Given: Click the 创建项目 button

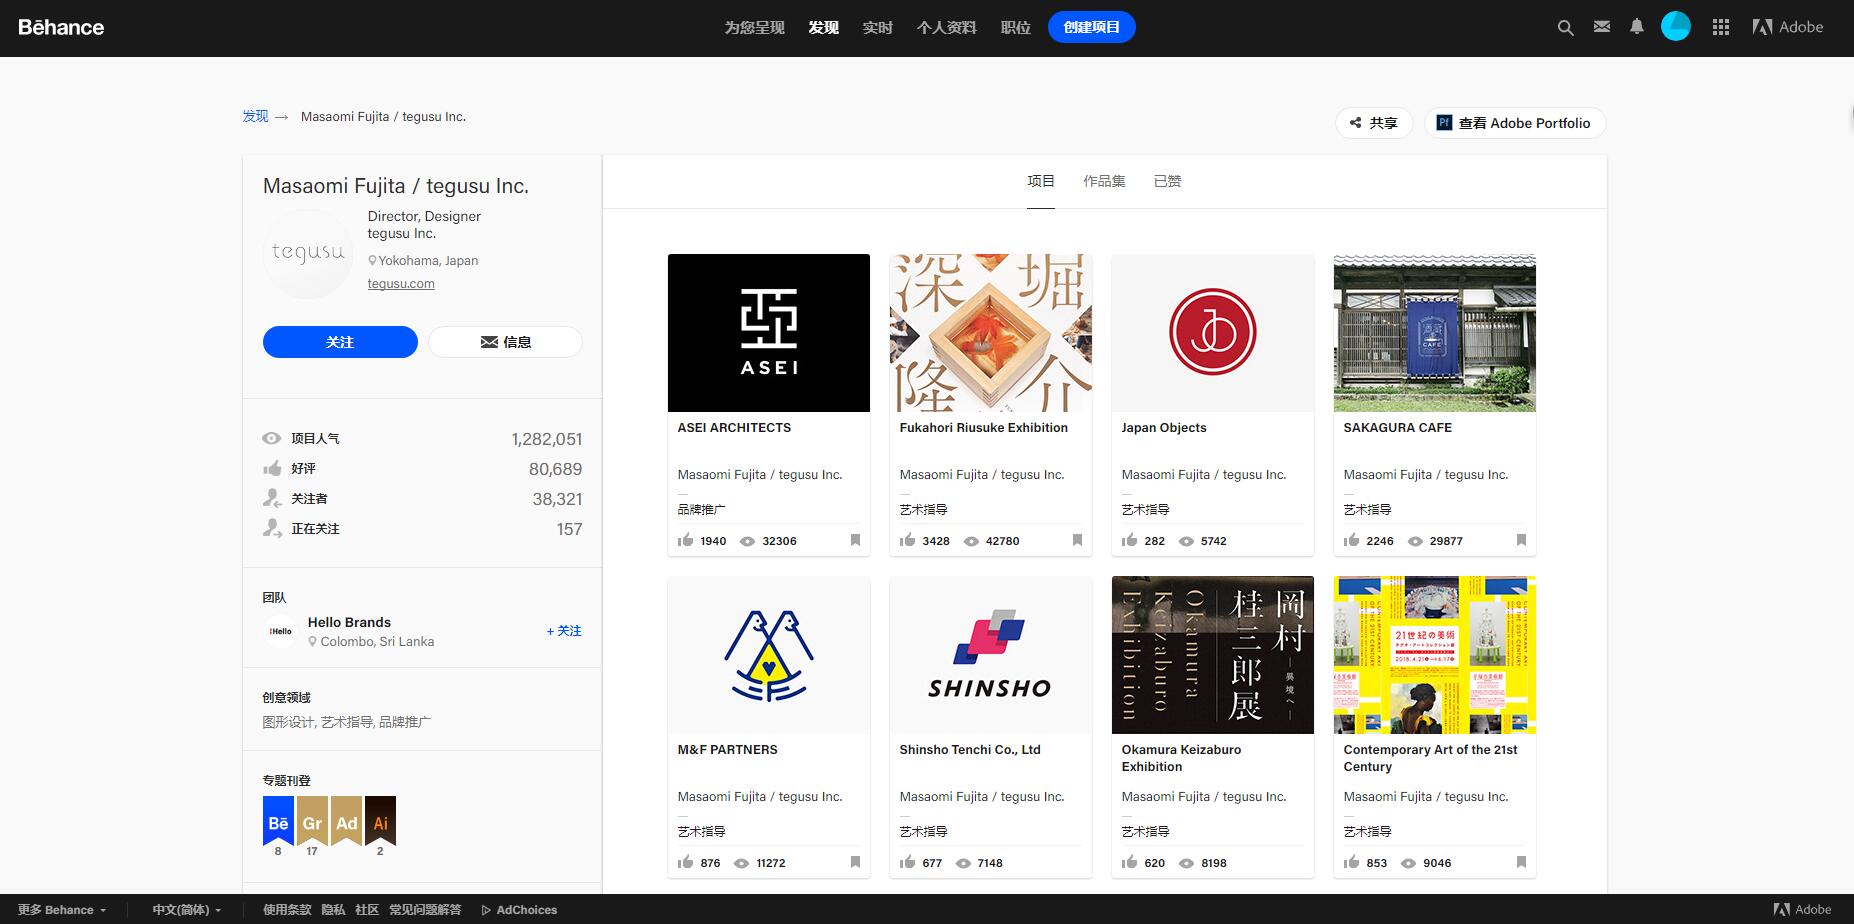Looking at the screenshot, I should [x=1092, y=27].
